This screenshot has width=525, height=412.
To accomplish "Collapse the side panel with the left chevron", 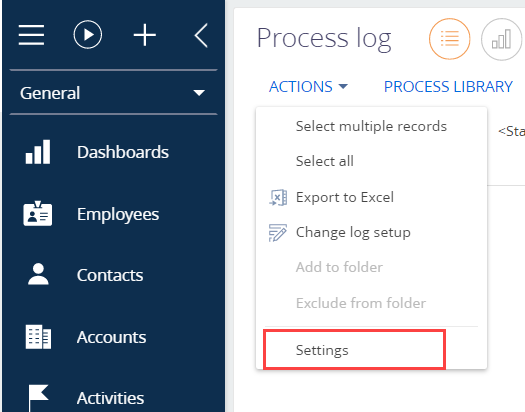I will tap(201, 35).
